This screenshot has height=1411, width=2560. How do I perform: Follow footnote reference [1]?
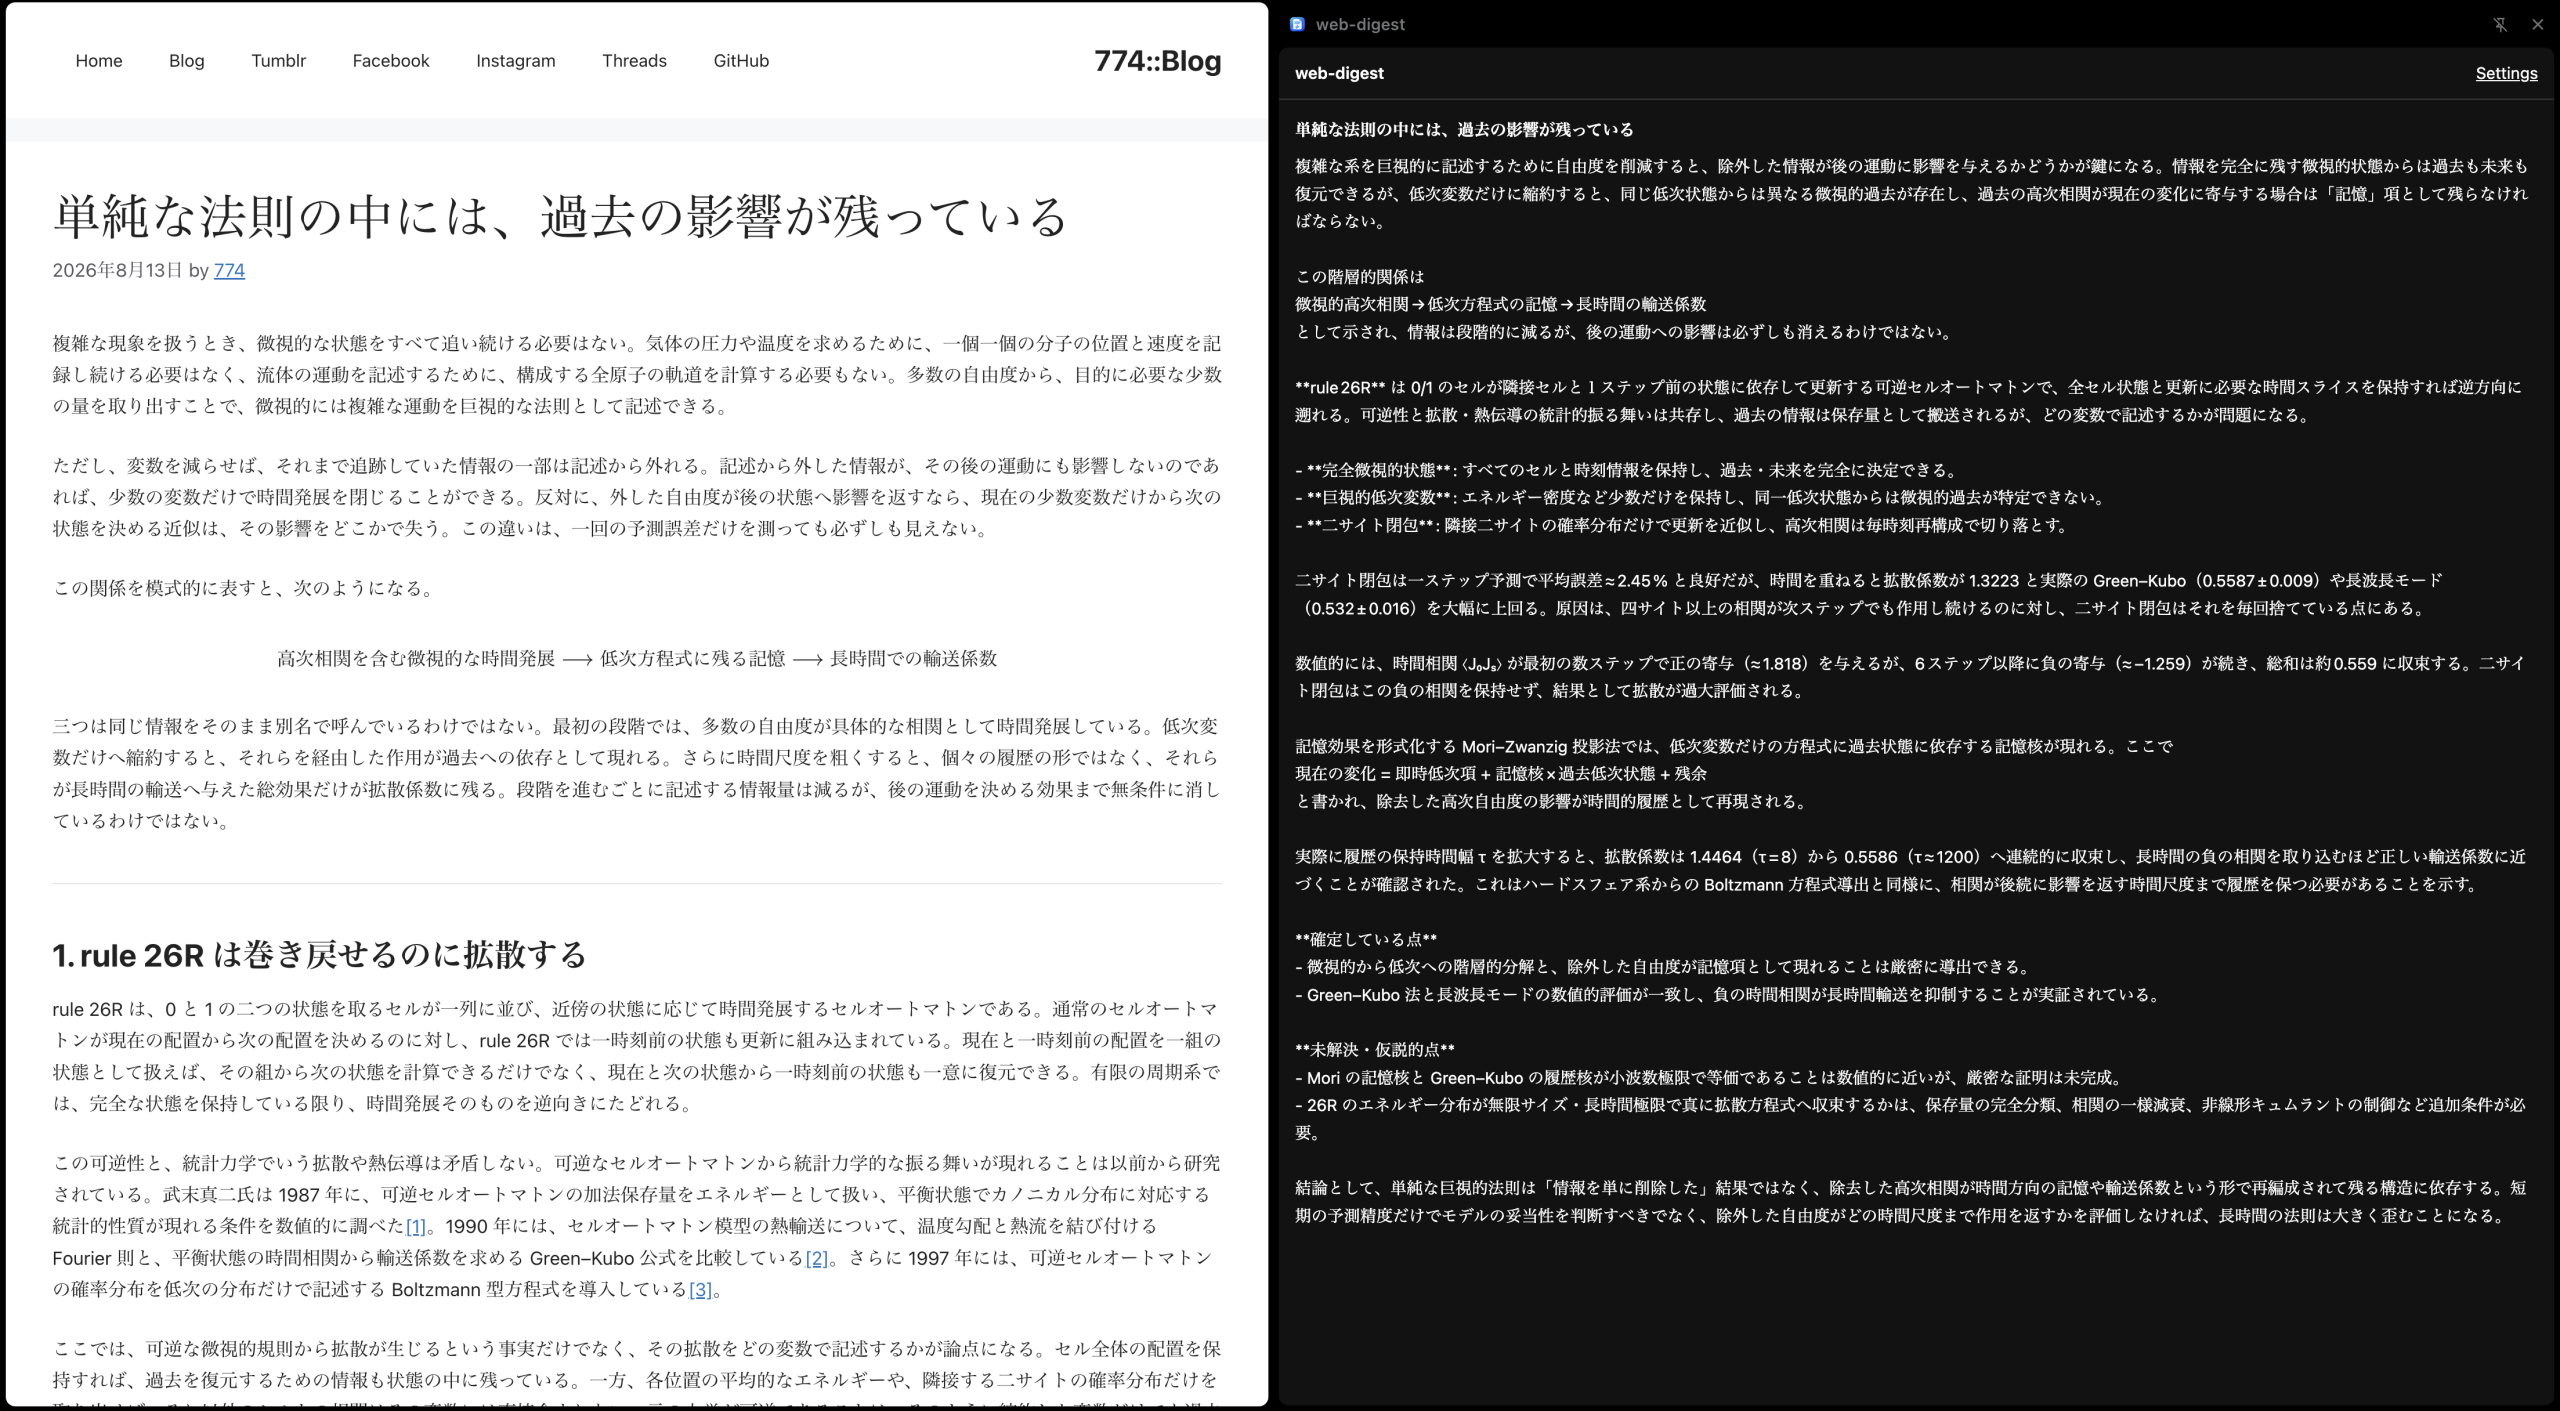pyautogui.click(x=415, y=1226)
